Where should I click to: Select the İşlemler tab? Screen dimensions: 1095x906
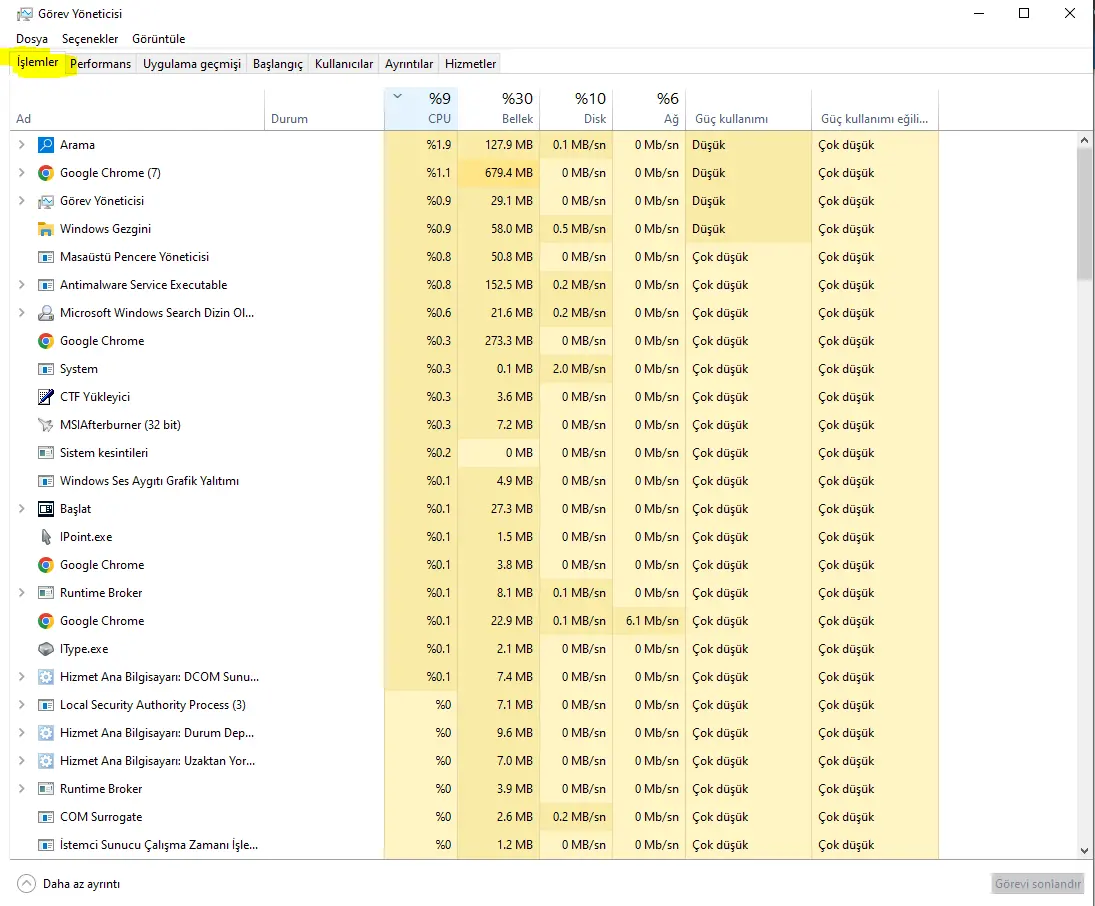38,62
